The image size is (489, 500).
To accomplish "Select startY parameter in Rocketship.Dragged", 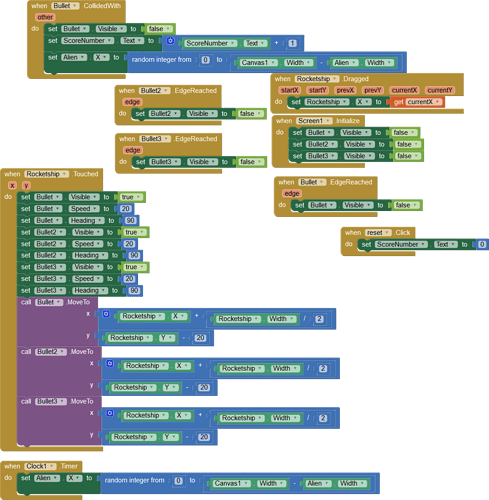I will click(x=317, y=90).
